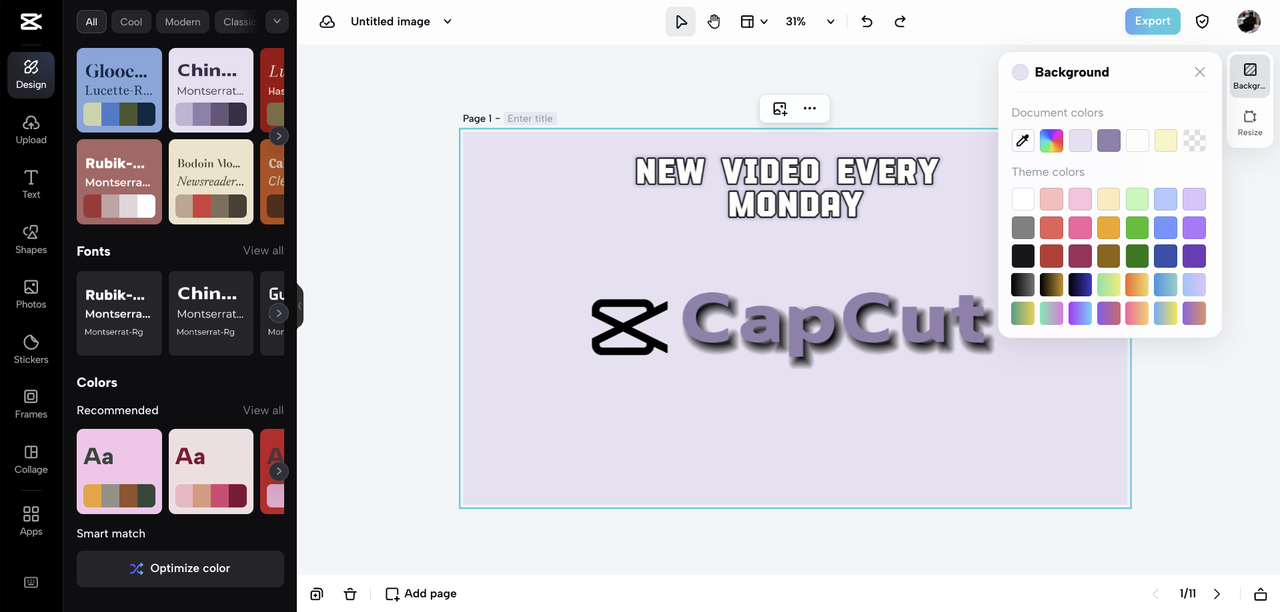
Task: Select the Cool style filter tab
Action: [131, 21]
